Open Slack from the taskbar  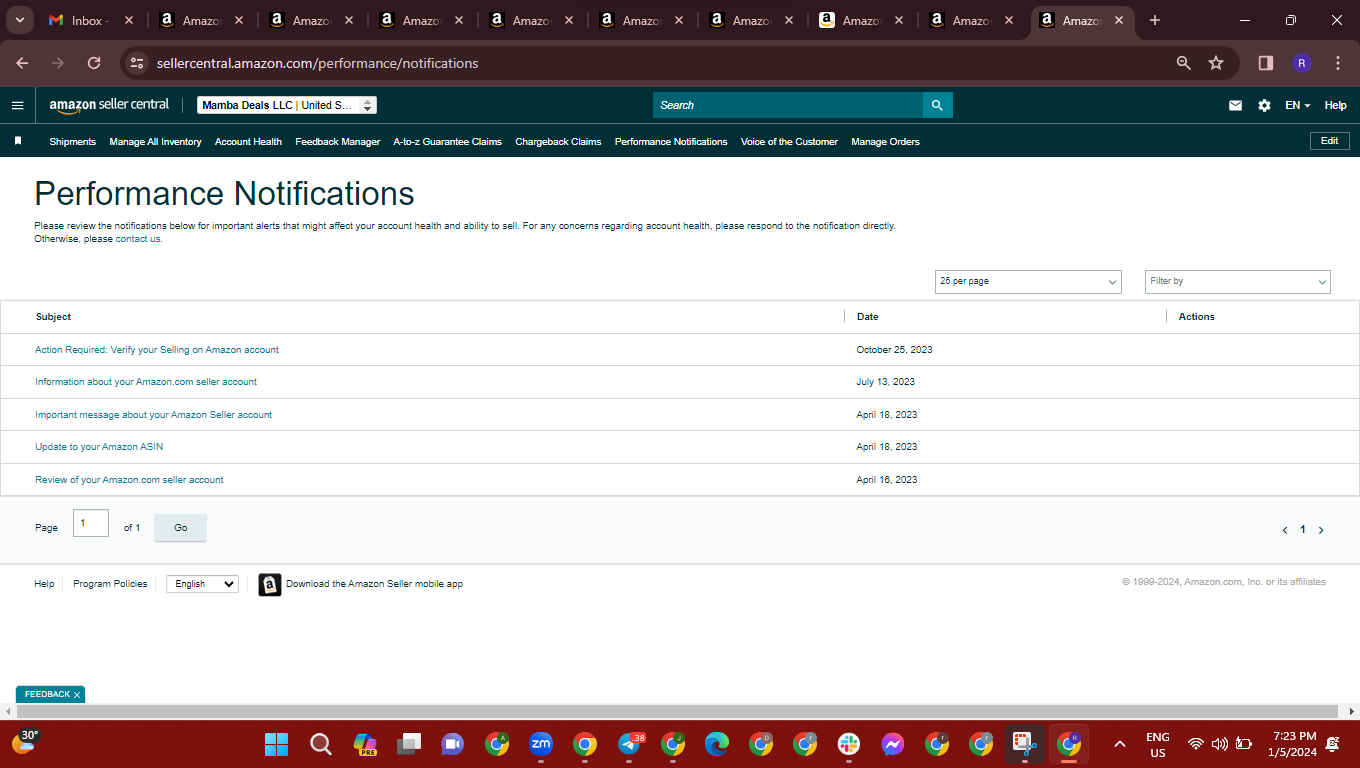(x=849, y=744)
